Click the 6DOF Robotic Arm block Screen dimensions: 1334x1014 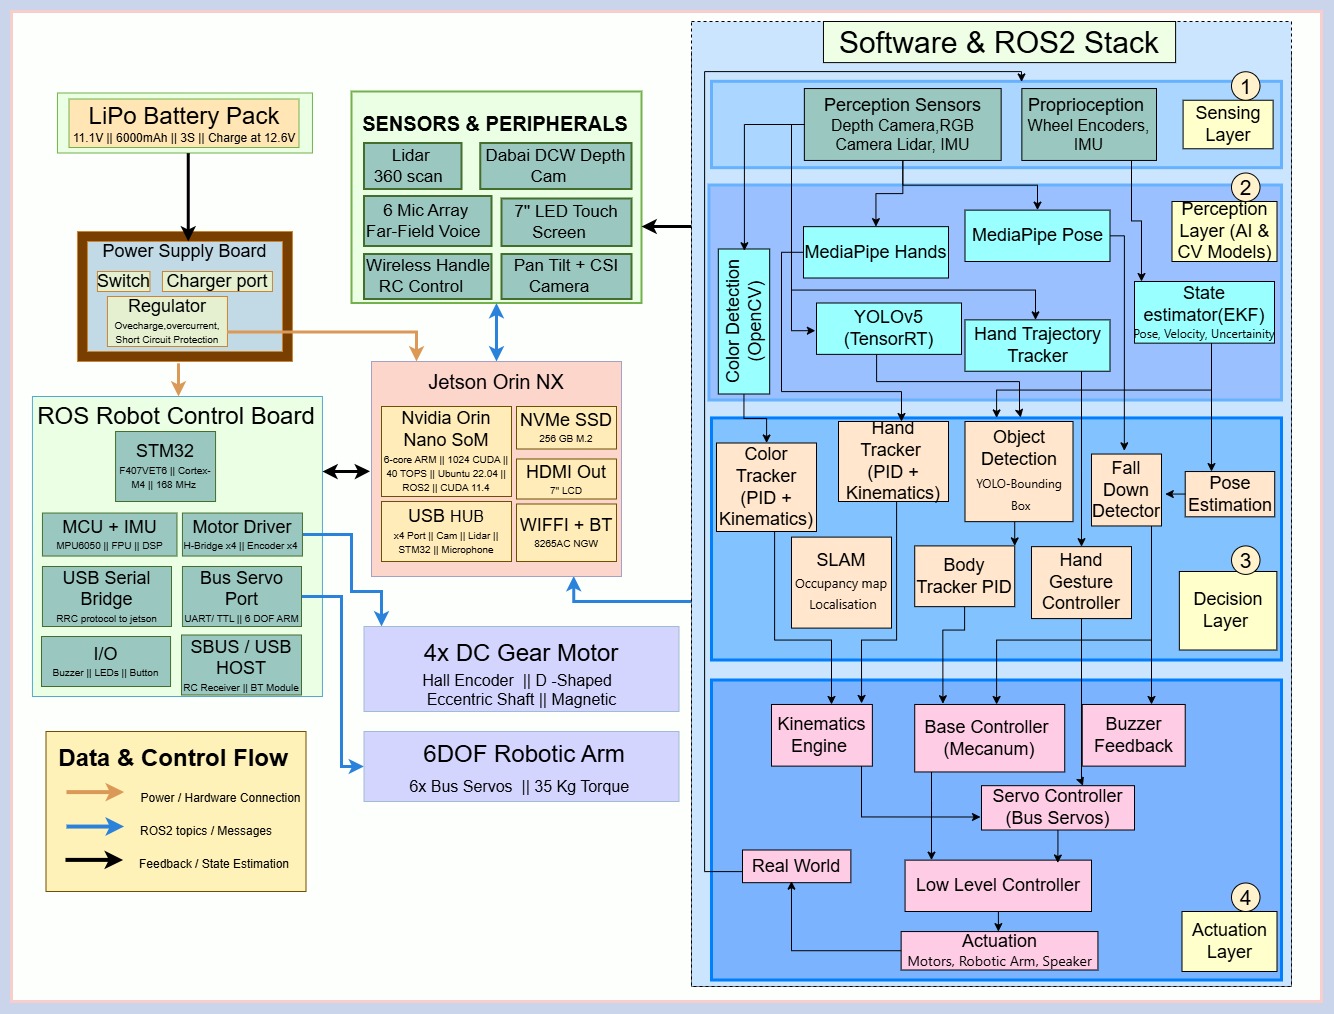pos(521,766)
